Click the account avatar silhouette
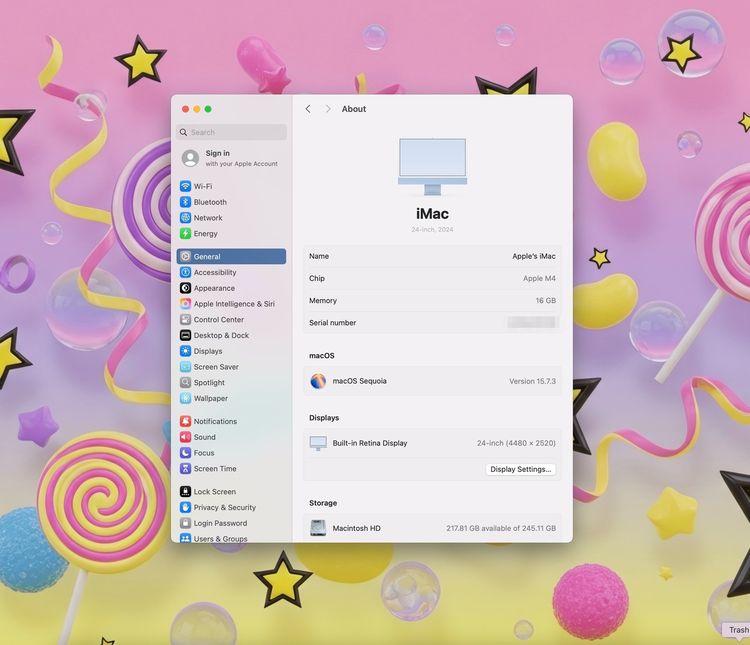The width and height of the screenshot is (750, 645). pos(190,158)
